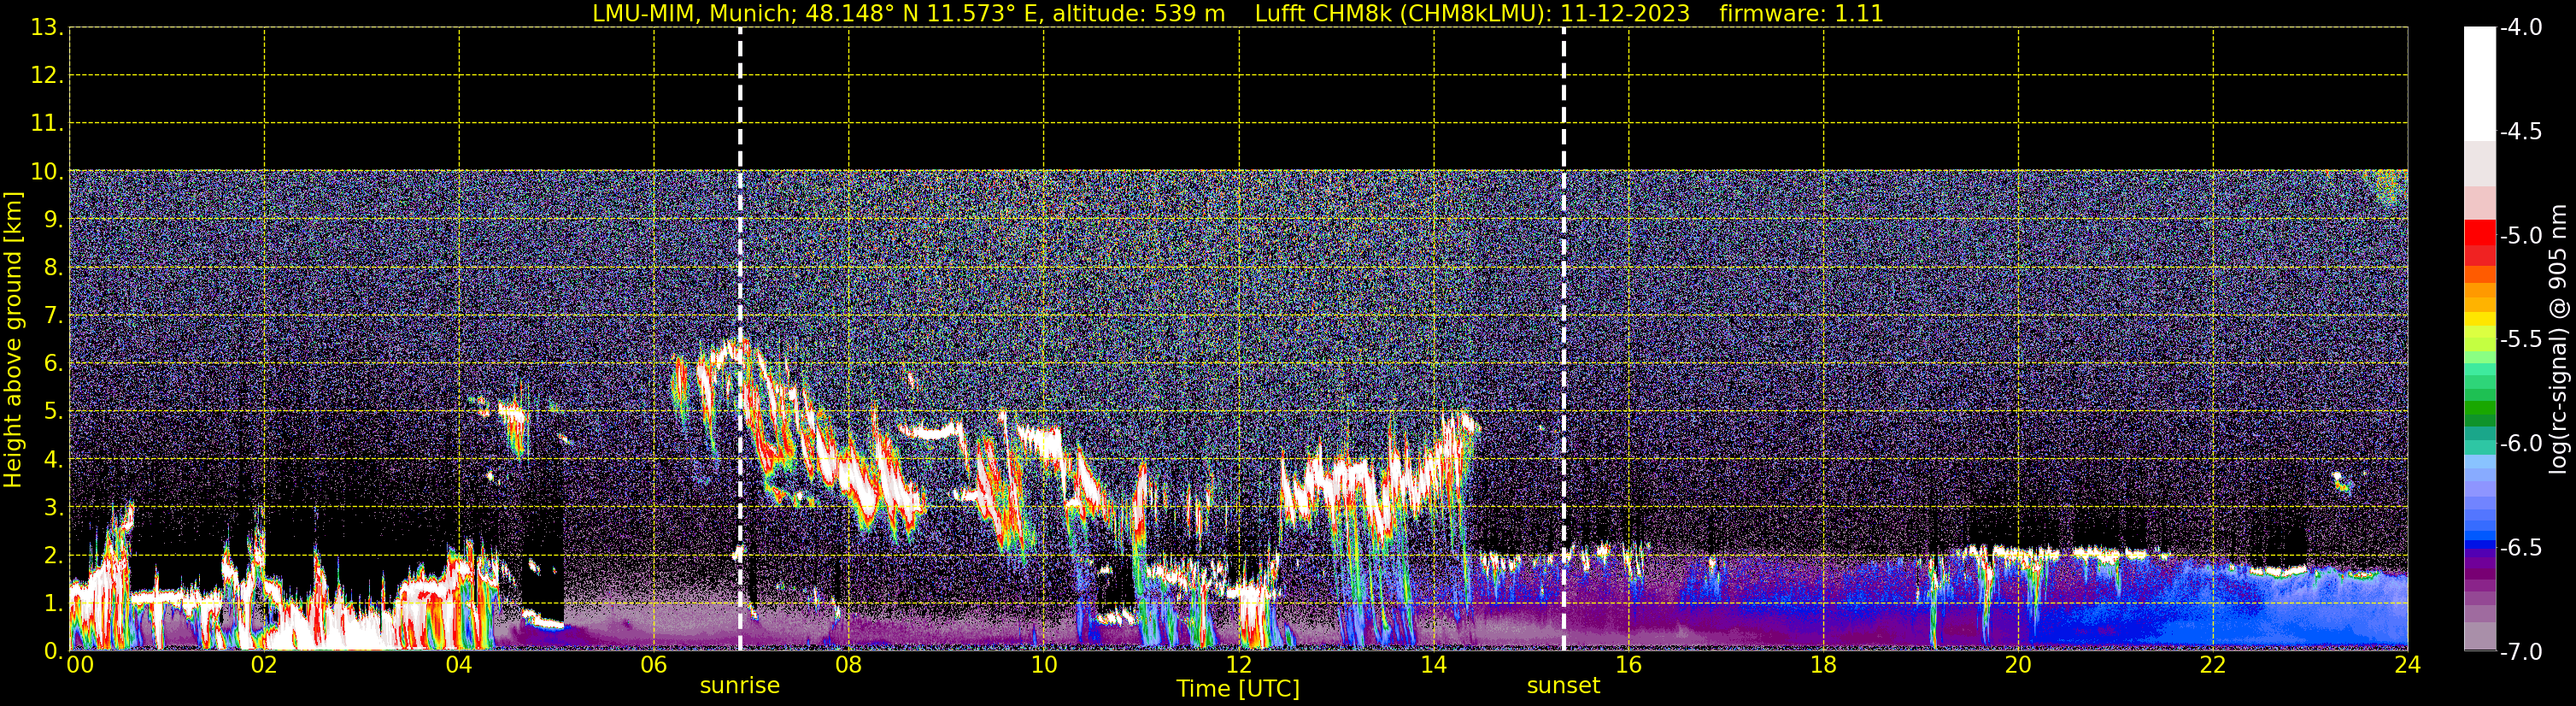Click the '7.' height axis tick label
This screenshot has height=706, width=2576.
[x=53, y=316]
